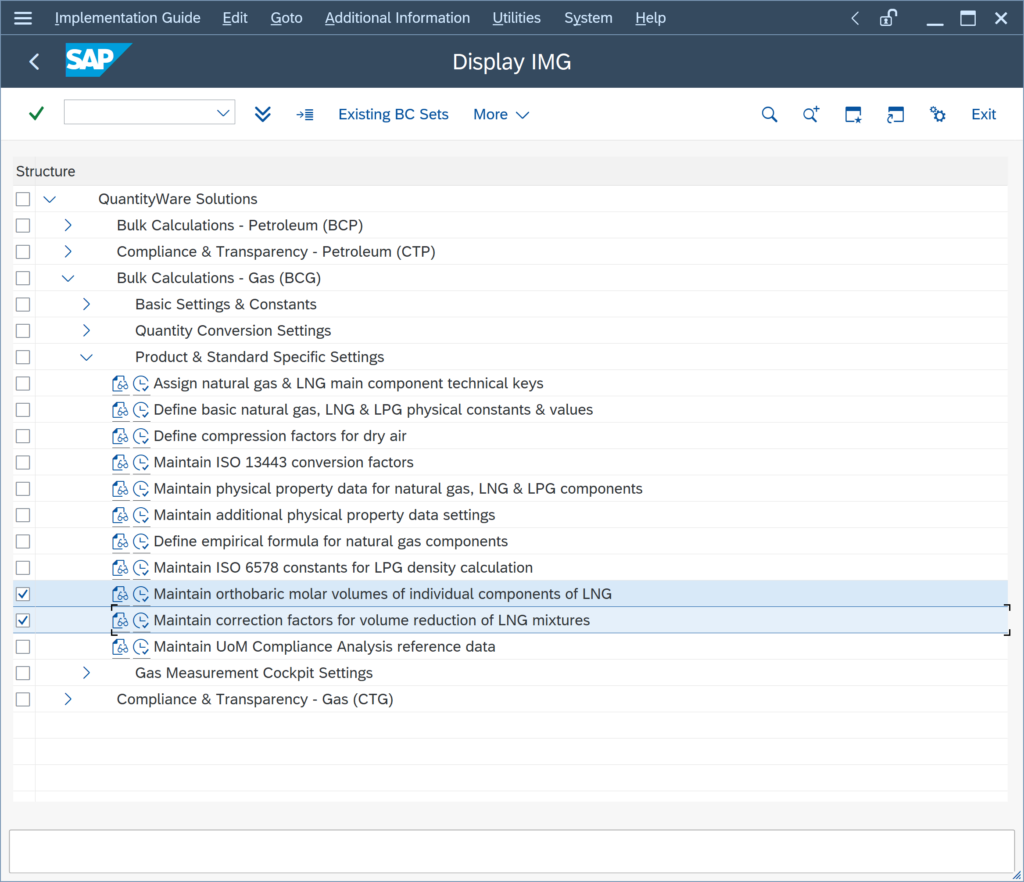
Task: Execute activity icon for Assign natural gas technical keys
Action: [x=141, y=384]
